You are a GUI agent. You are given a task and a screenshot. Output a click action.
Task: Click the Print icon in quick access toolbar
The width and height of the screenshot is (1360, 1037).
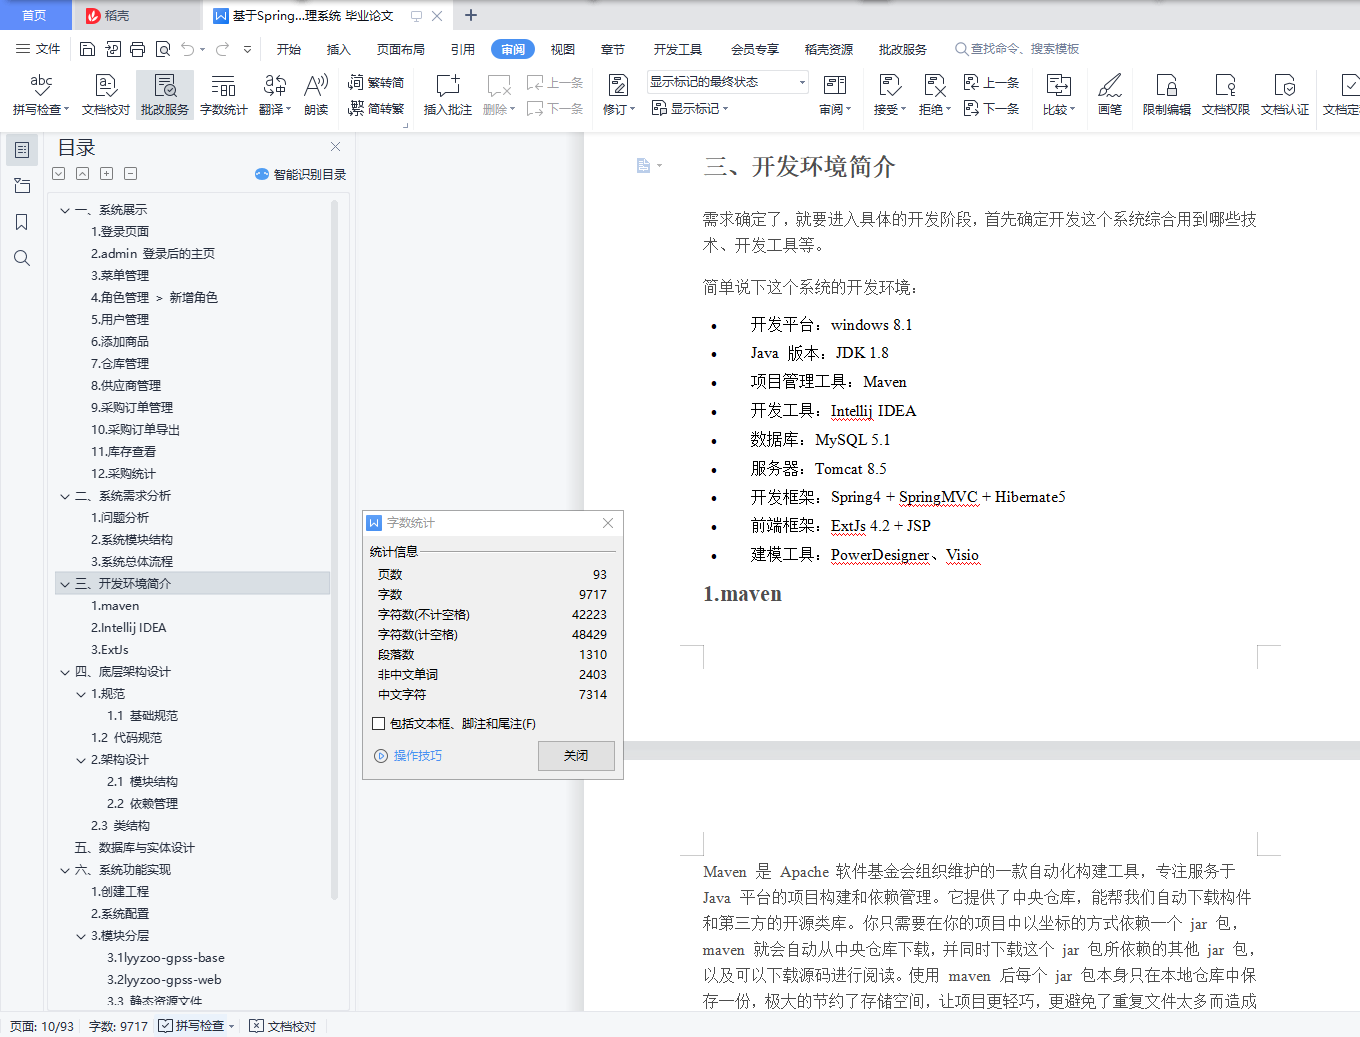click(x=138, y=49)
